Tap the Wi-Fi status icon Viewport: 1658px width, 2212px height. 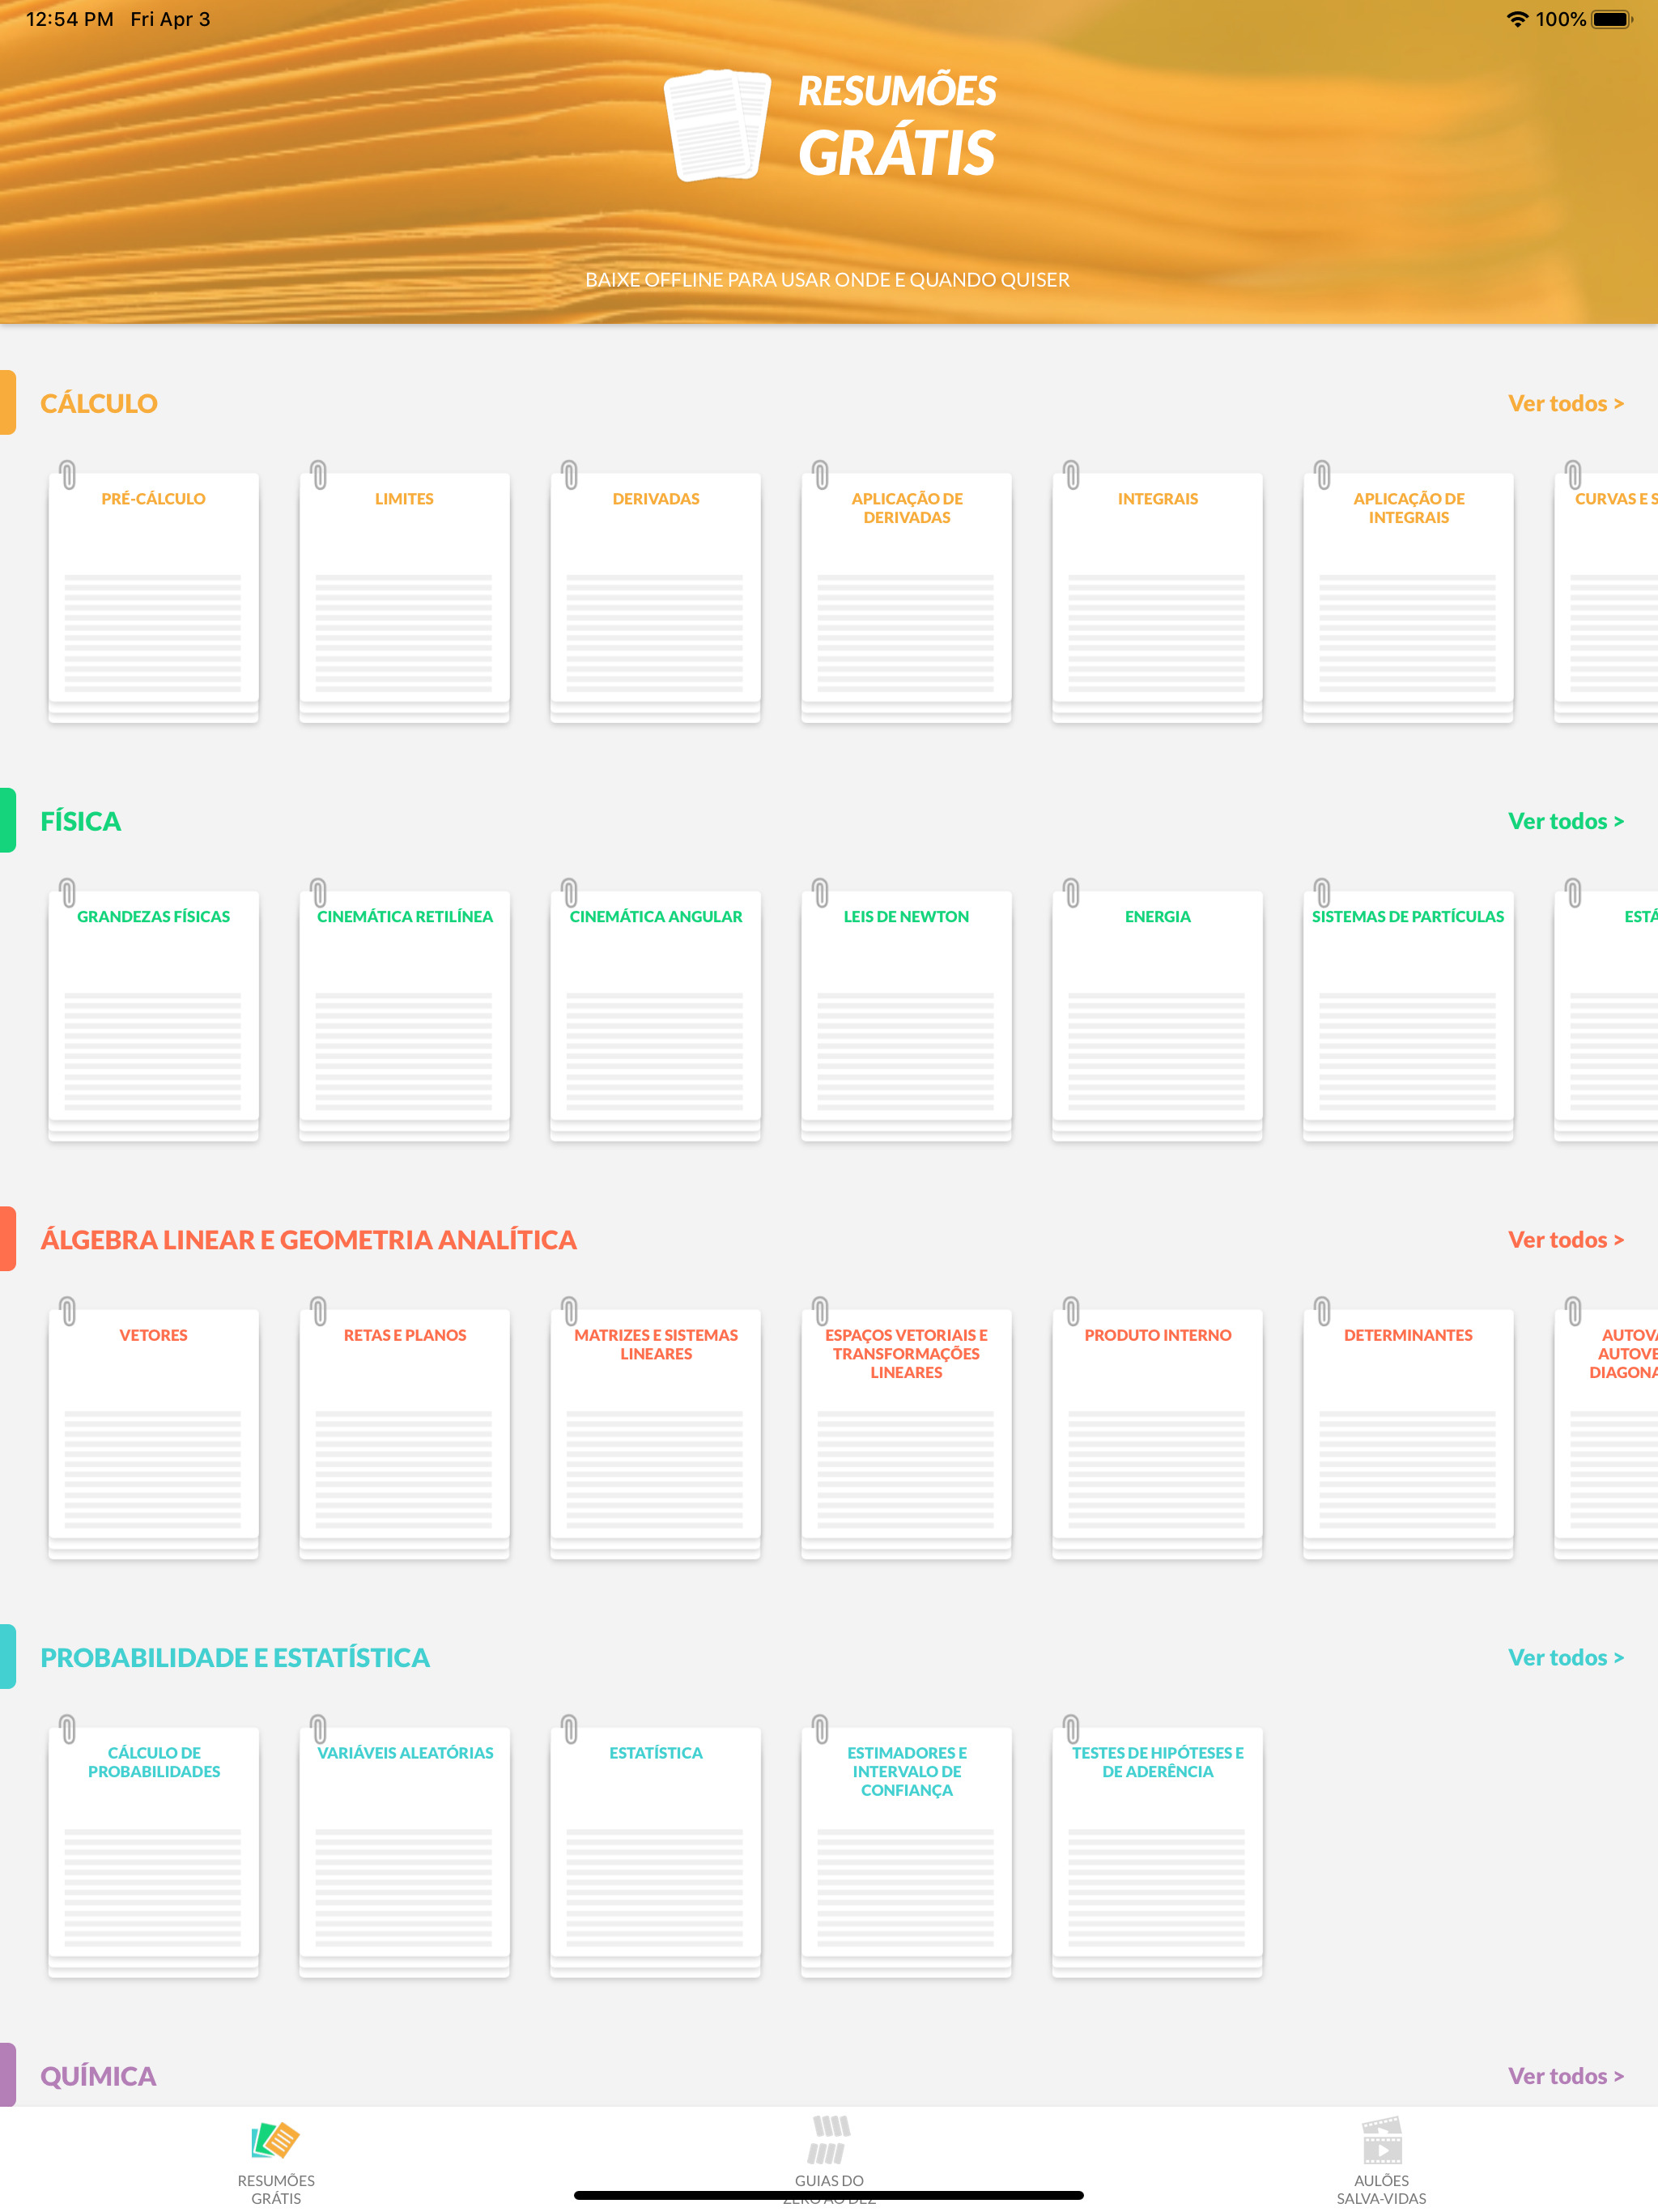[1517, 19]
